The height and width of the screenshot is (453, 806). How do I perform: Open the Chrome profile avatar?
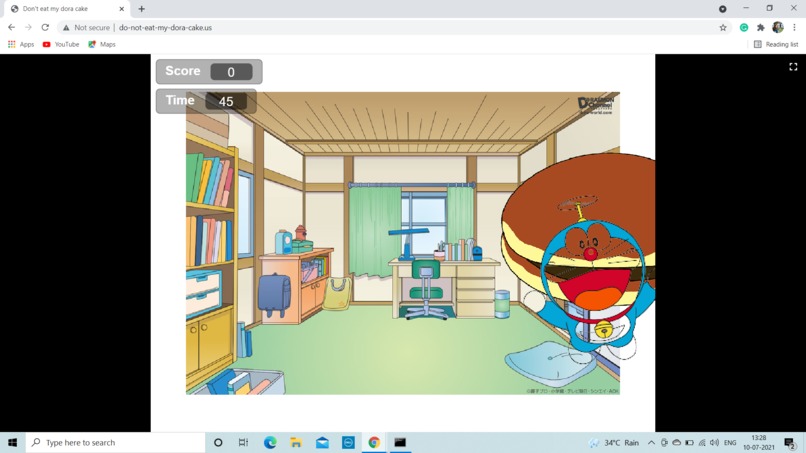point(778,27)
